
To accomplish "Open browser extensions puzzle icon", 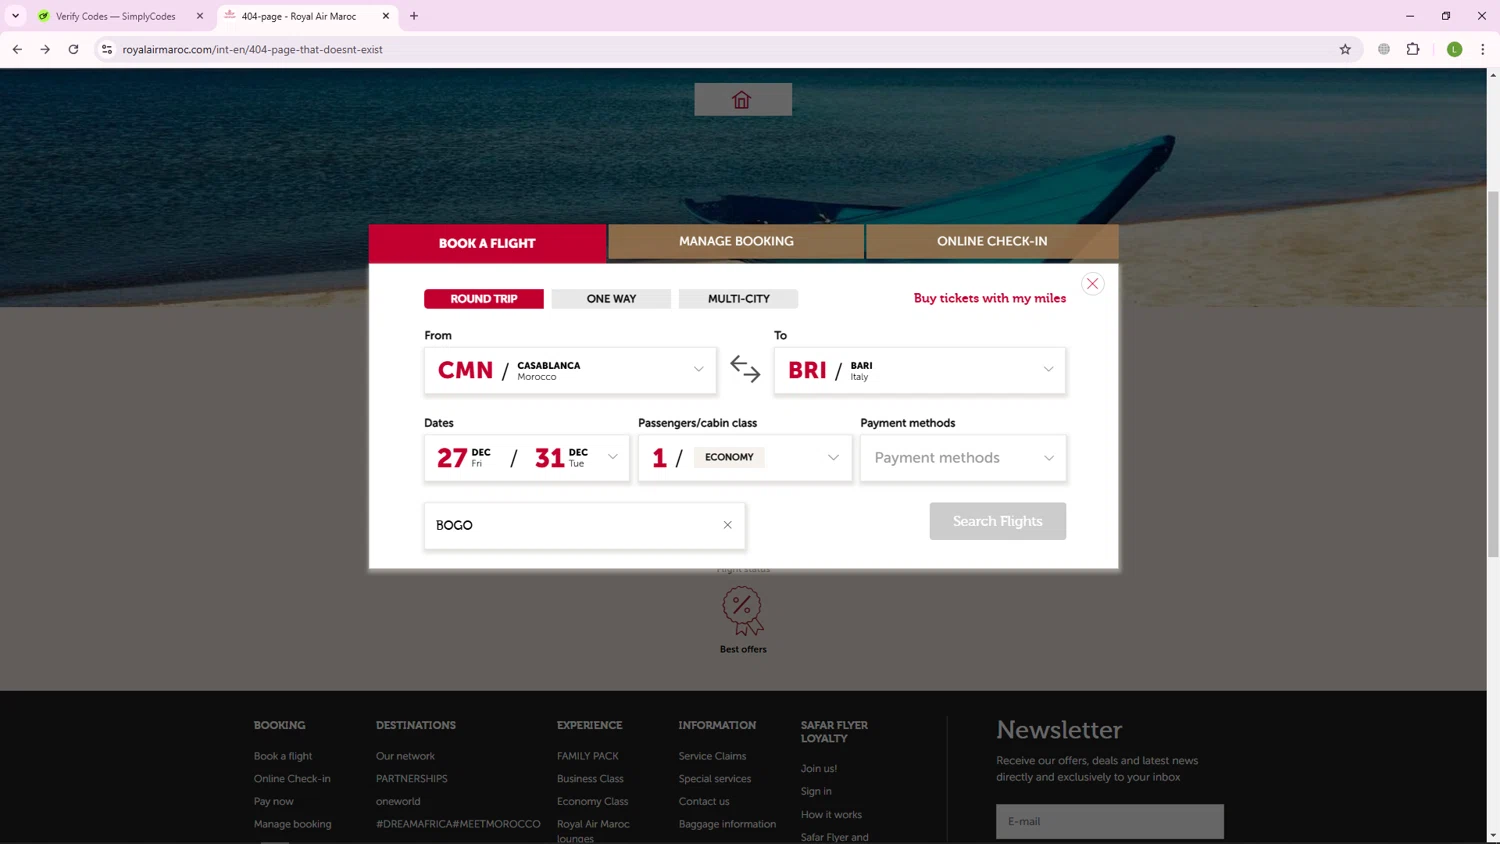I will [x=1413, y=49].
